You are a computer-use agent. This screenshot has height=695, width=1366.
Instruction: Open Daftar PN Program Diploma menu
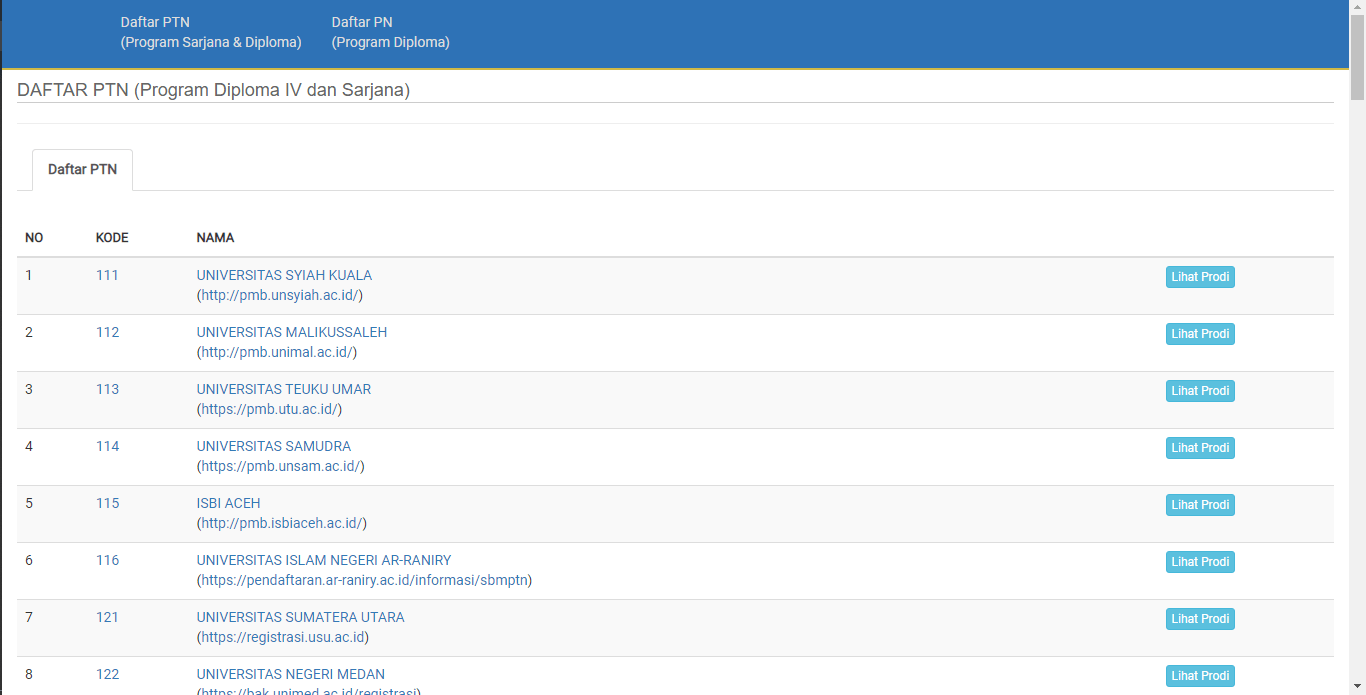[x=390, y=32]
